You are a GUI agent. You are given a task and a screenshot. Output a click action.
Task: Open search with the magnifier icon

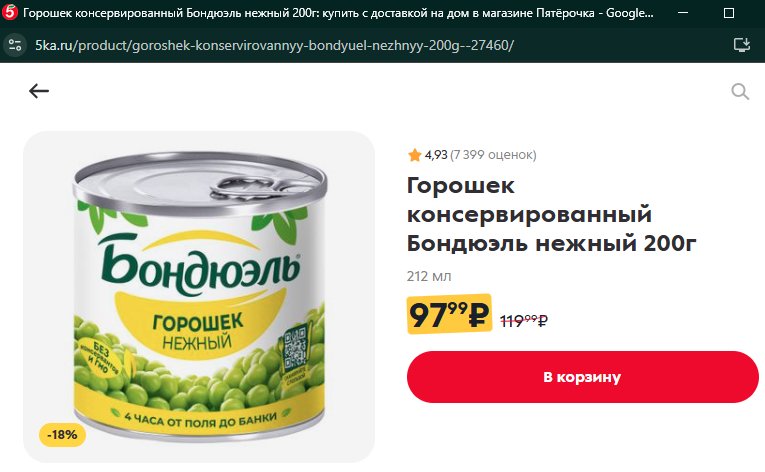(740, 91)
